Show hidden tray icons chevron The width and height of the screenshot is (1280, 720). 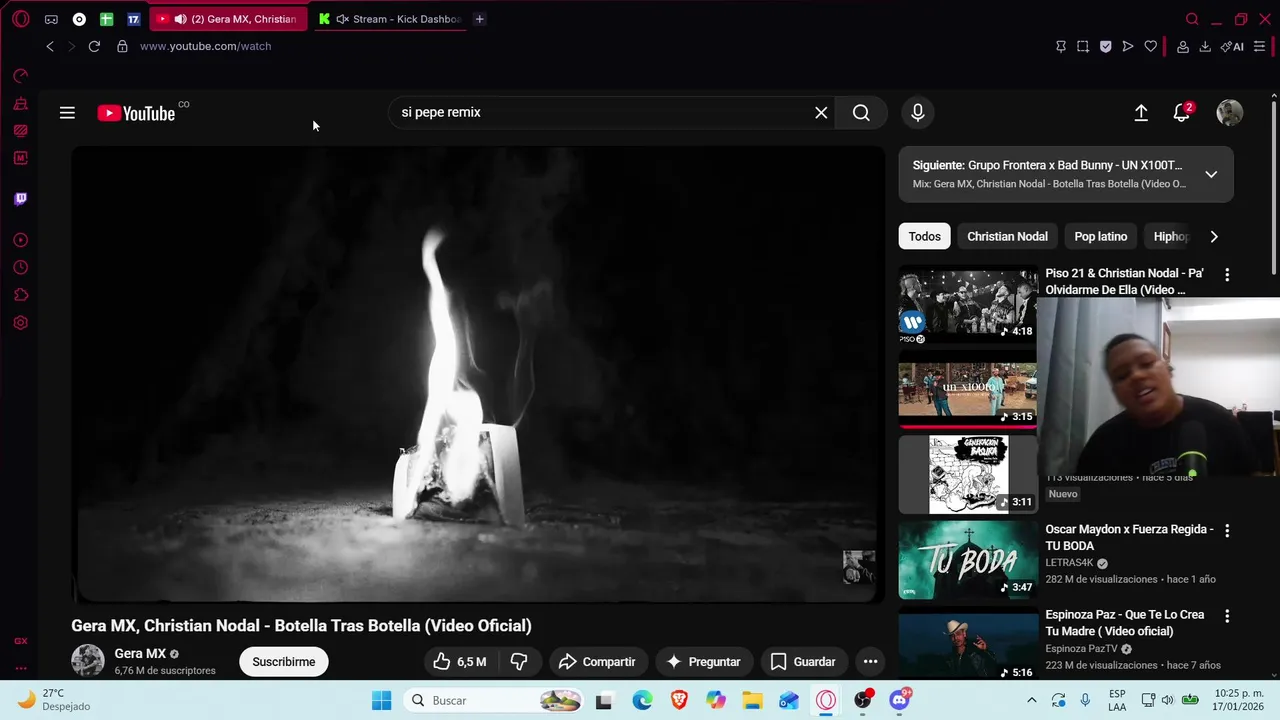tap(1031, 700)
